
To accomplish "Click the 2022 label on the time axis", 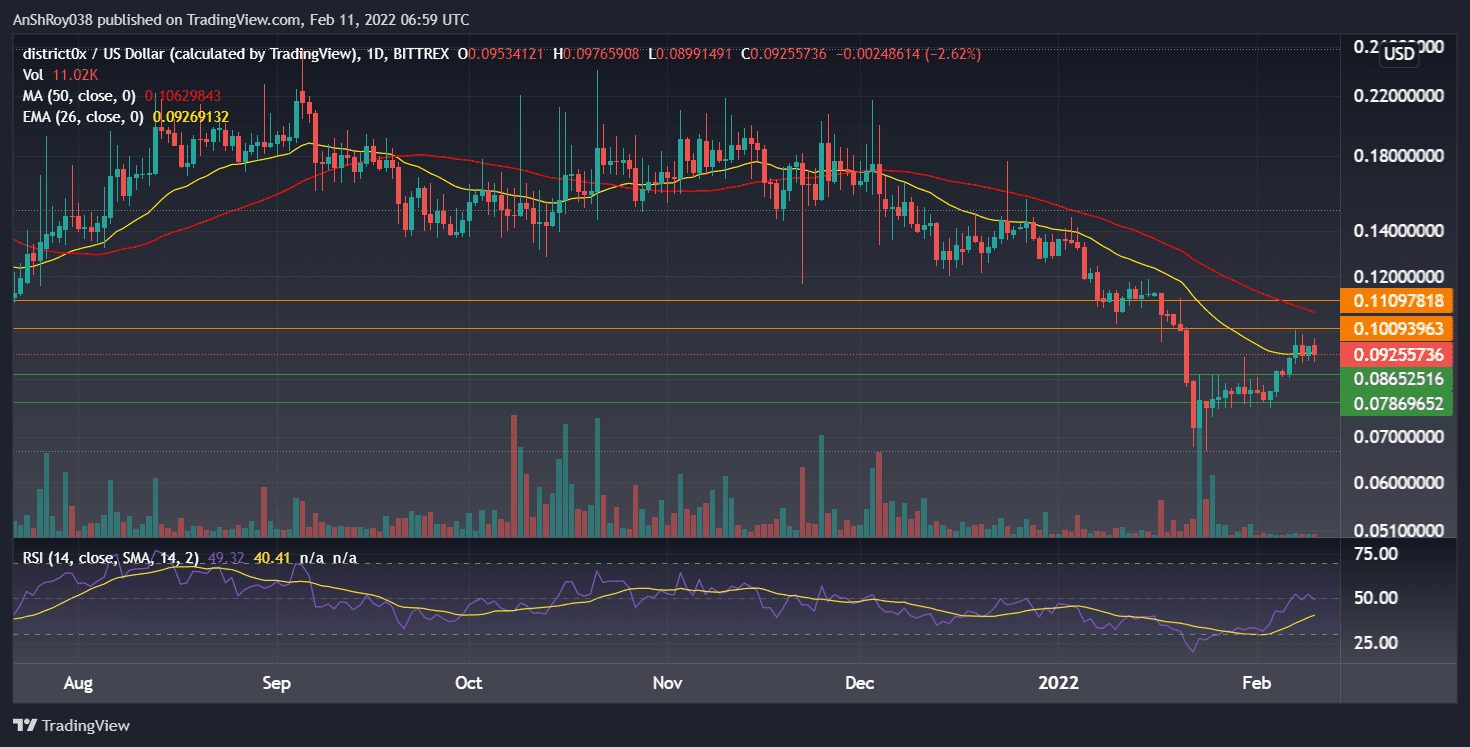I will [1059, 683].
